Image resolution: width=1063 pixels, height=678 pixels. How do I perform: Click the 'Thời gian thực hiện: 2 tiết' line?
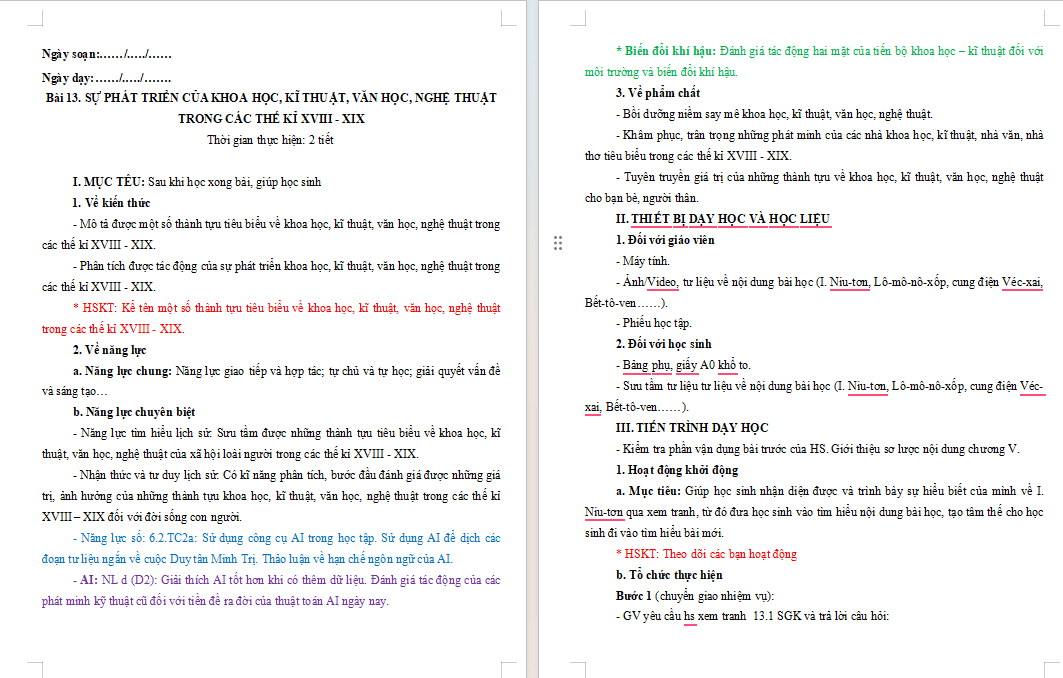[x=270, y=140]
